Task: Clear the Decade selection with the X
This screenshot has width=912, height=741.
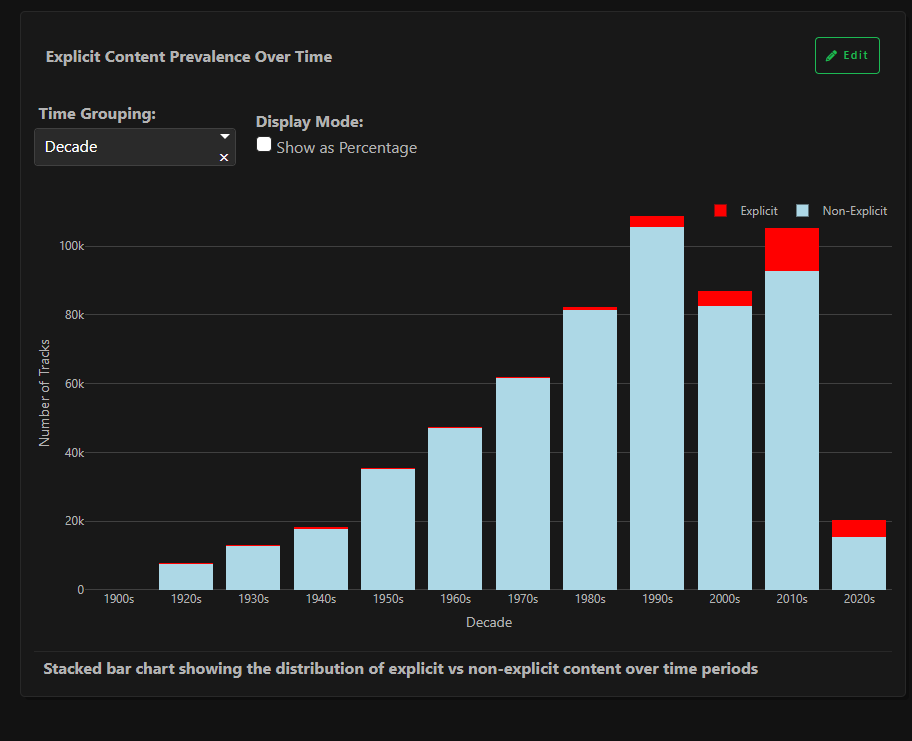Action: (224, 158)
